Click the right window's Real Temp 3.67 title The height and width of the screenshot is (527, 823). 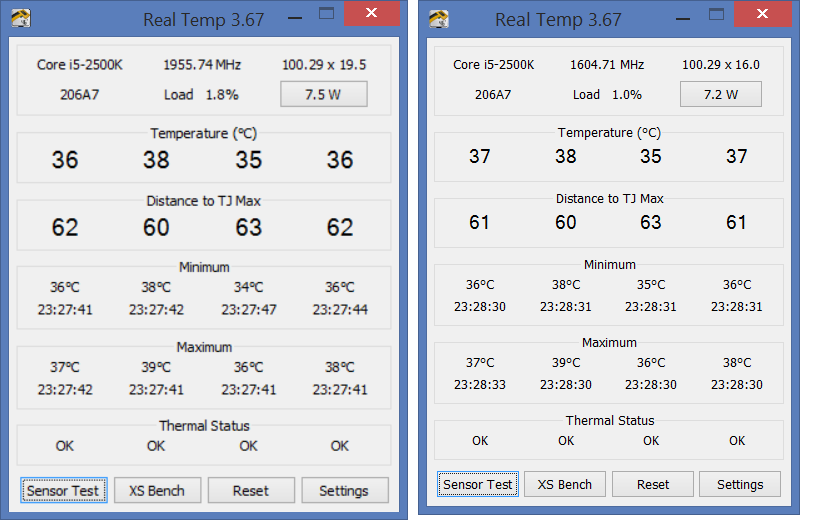(558, 20)
